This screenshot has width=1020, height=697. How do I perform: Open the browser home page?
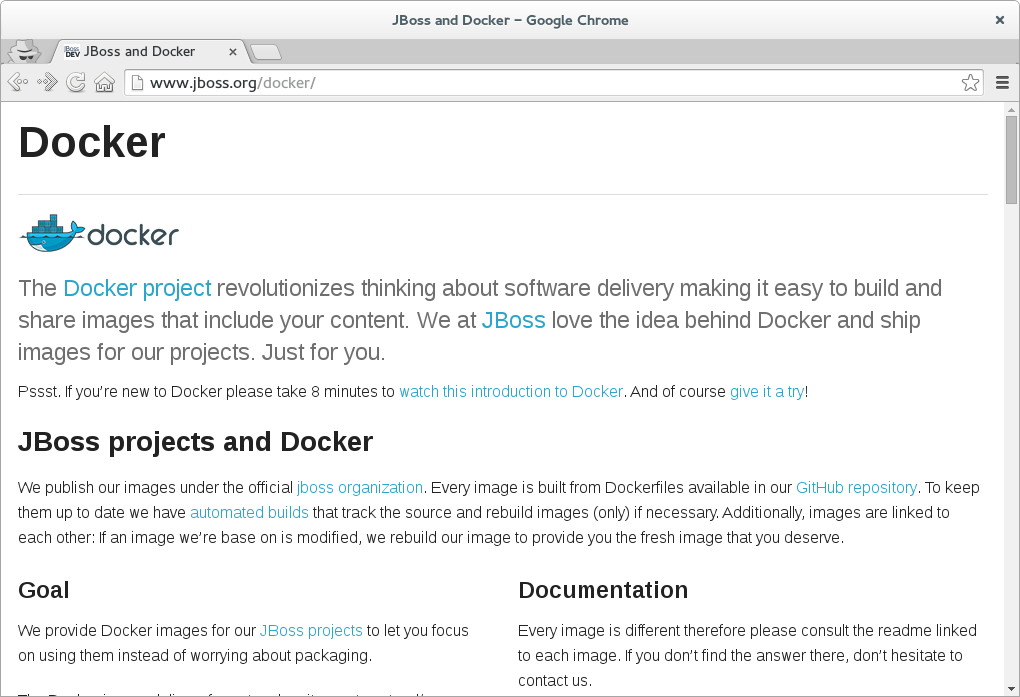click(105, 82)
